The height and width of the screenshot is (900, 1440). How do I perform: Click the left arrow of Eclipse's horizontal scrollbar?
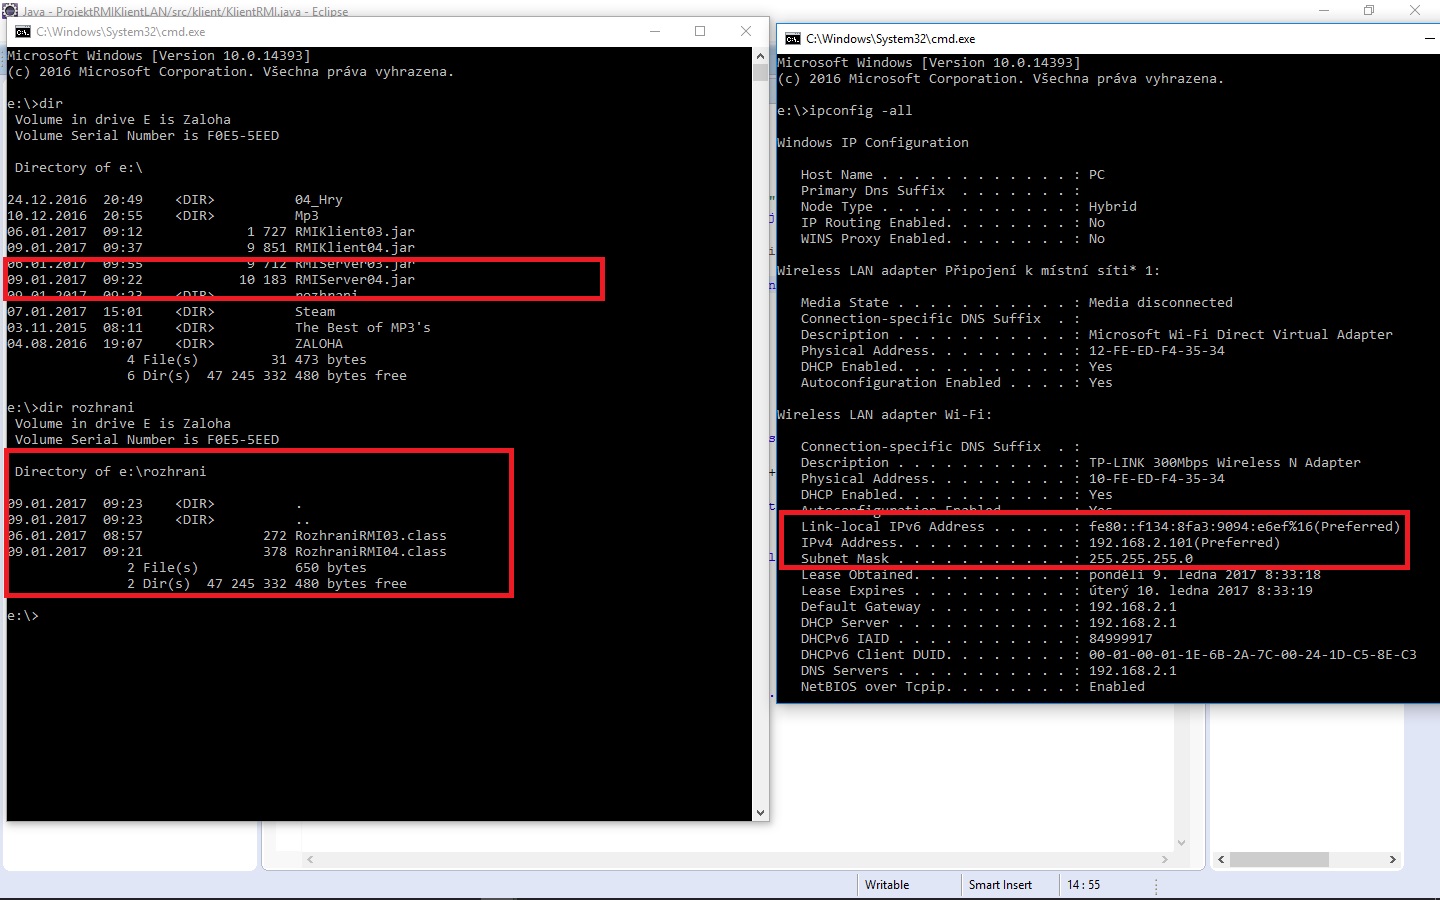[x=310, y=860]
